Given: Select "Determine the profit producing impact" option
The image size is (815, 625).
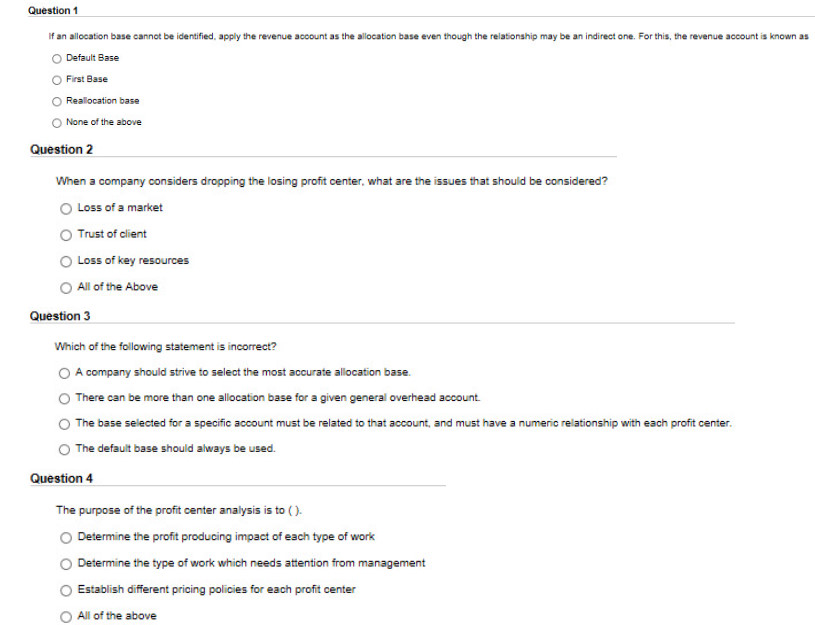Looking at the screenshot, I should coord(64,537).
